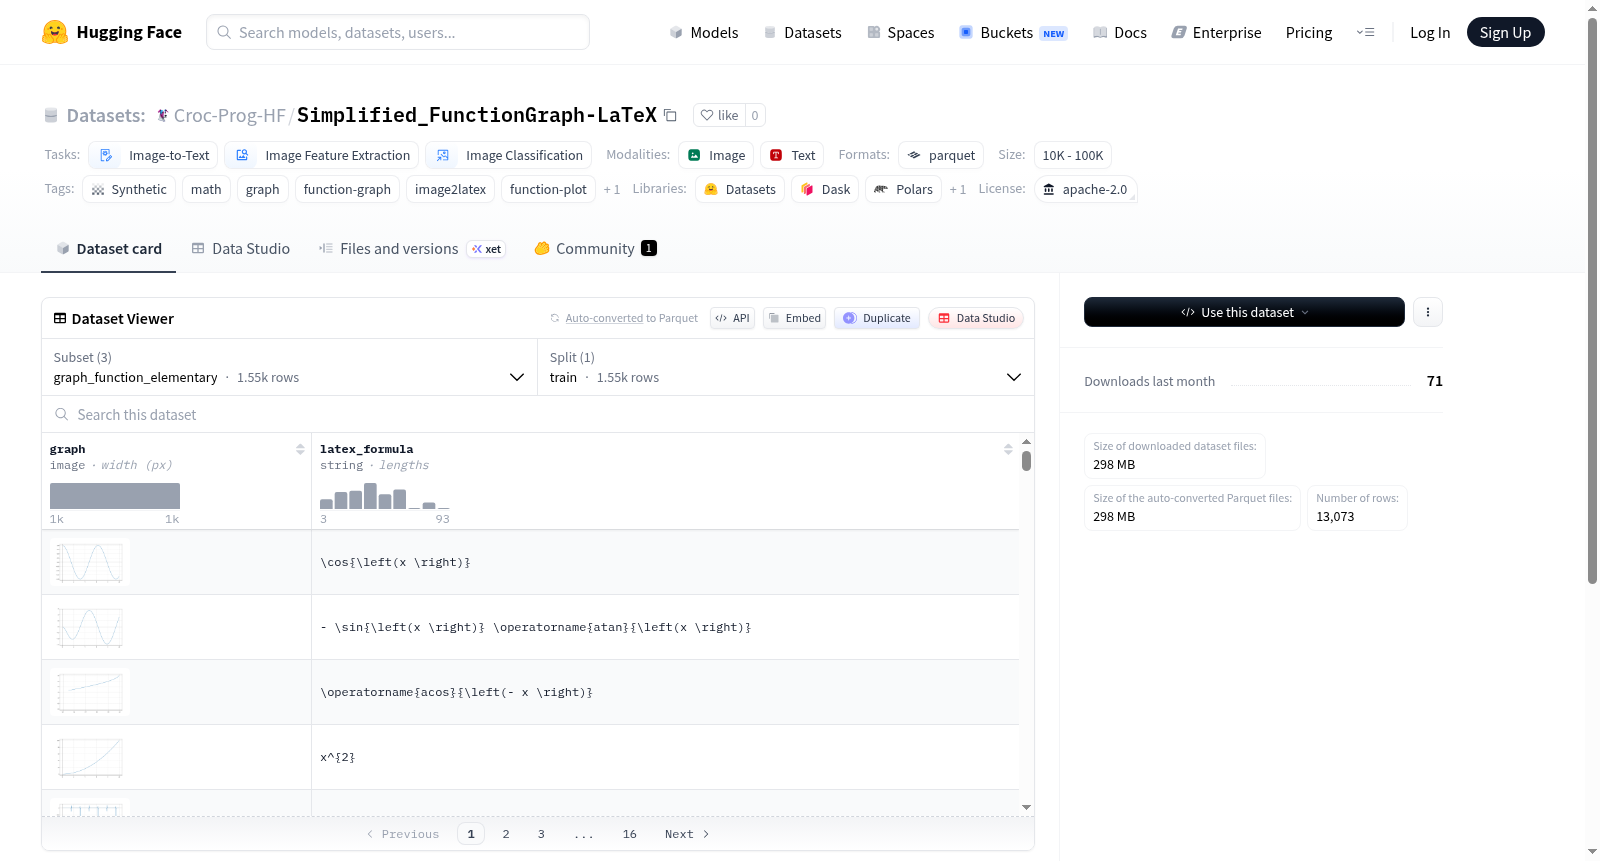Open the three-dot options menu beside Use this dataset

1428,312
